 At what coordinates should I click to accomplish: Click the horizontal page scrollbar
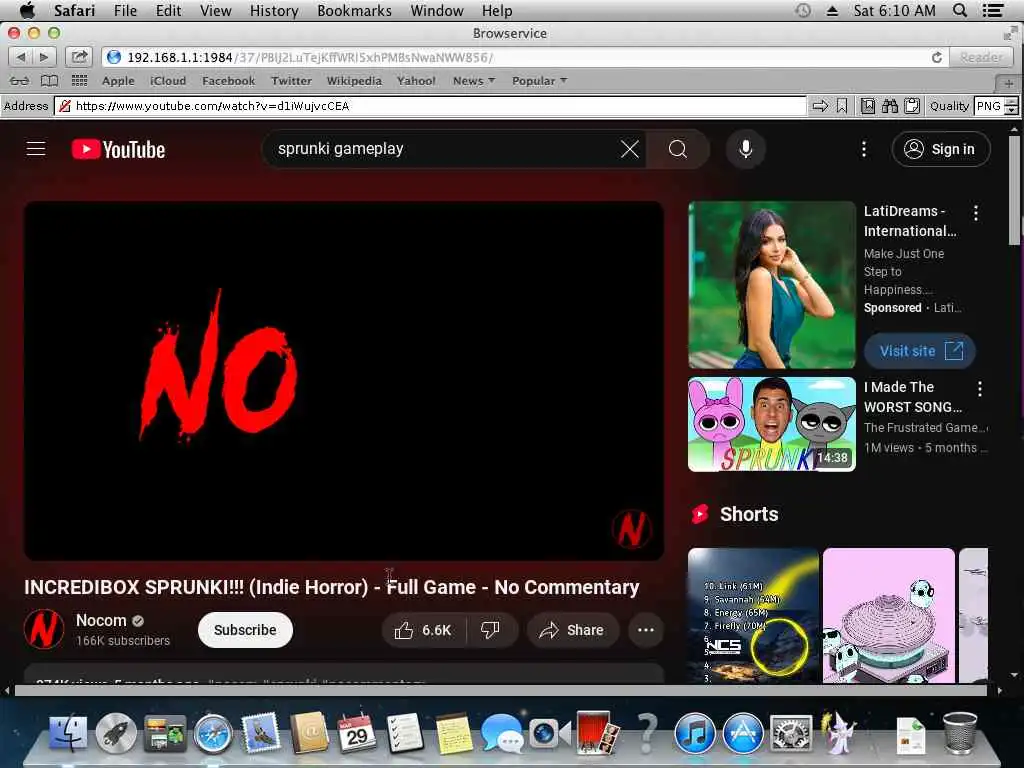tap(501, 690)
